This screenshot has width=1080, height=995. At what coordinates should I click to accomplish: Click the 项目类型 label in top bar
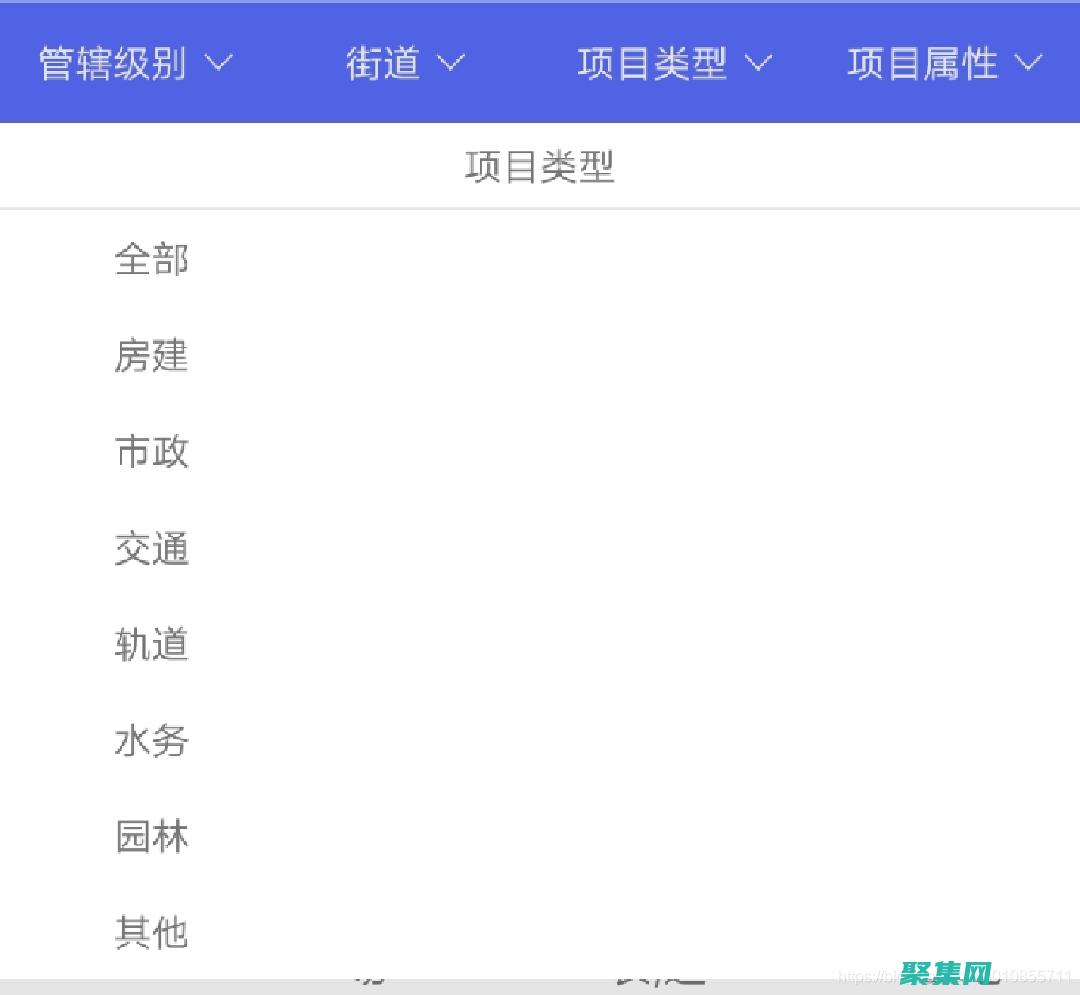pos(651,62)
